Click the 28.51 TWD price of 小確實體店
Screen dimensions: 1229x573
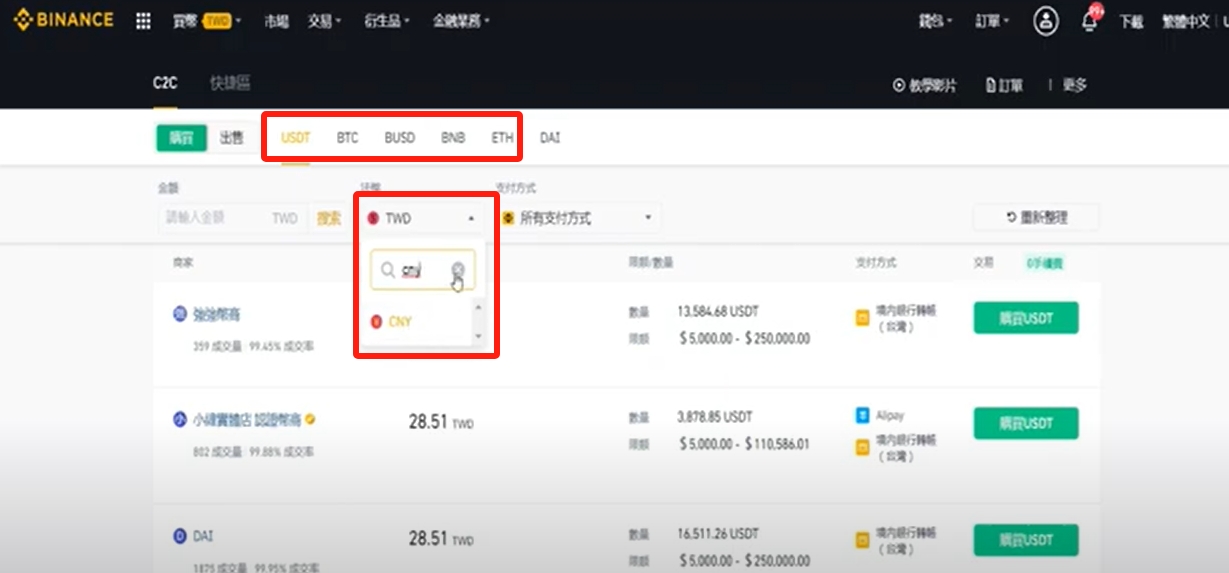(x=441, y=422)
